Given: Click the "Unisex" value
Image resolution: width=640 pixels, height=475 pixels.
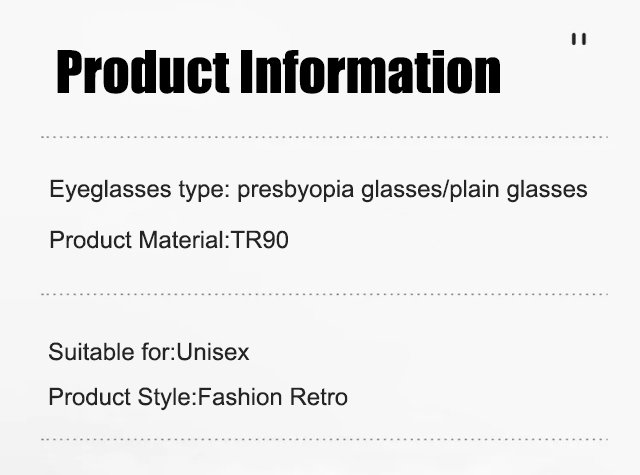Looking at the screenshot, I should 212,352.
